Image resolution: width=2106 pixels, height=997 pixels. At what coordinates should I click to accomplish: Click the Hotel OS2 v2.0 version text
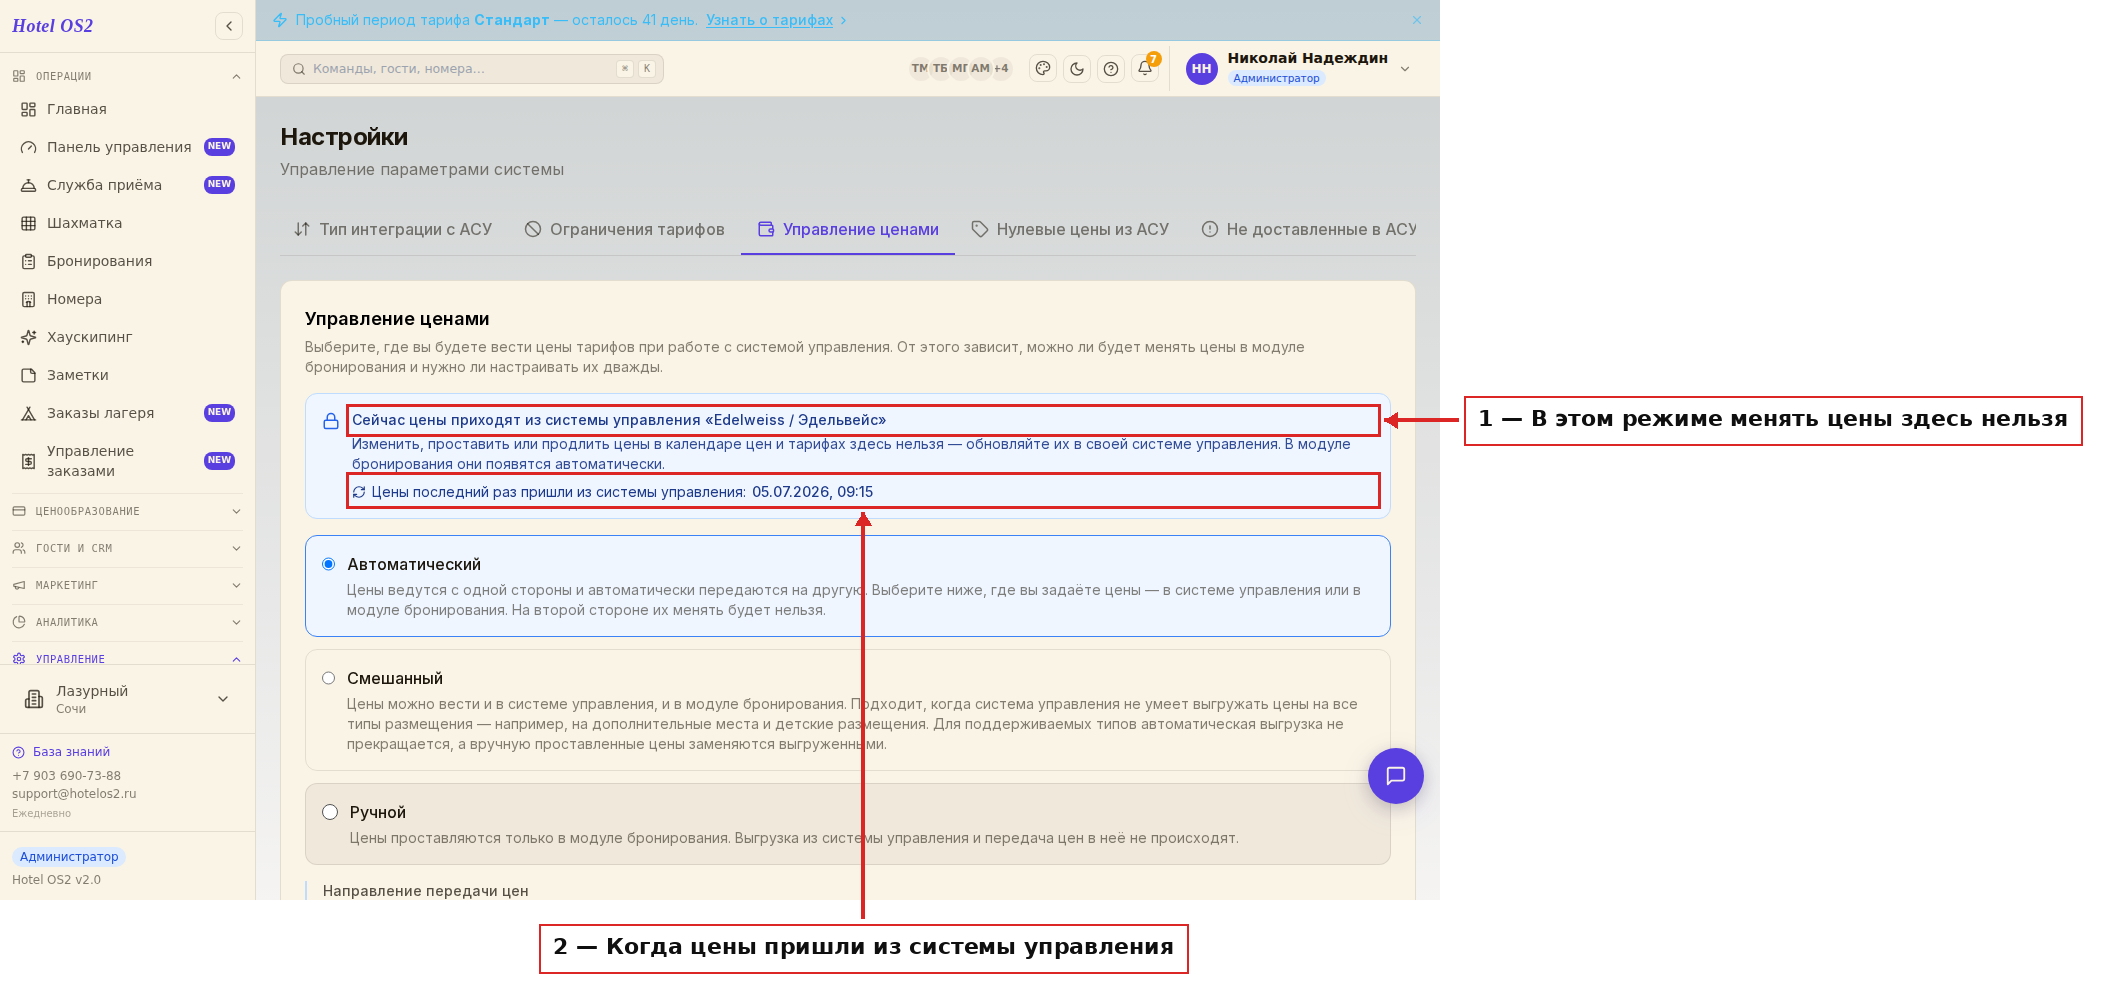(56, 880)
